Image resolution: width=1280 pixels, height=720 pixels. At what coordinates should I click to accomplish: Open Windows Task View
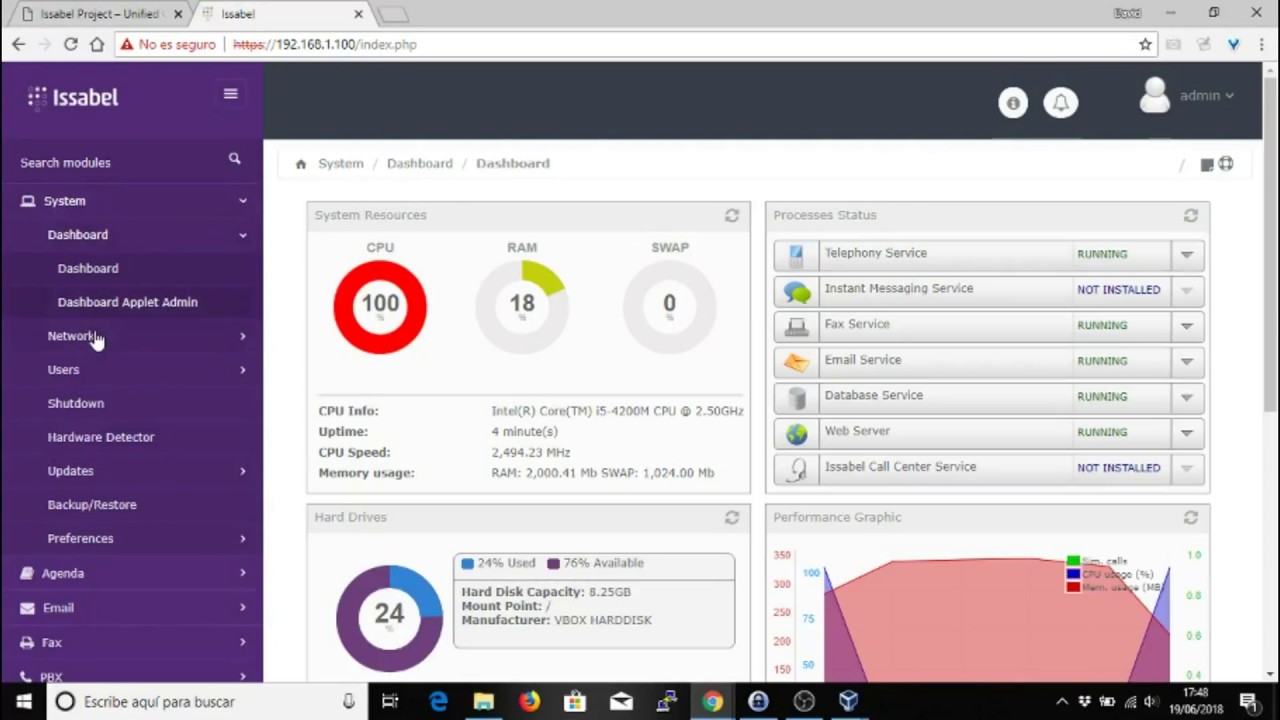[x=390, y=702]
